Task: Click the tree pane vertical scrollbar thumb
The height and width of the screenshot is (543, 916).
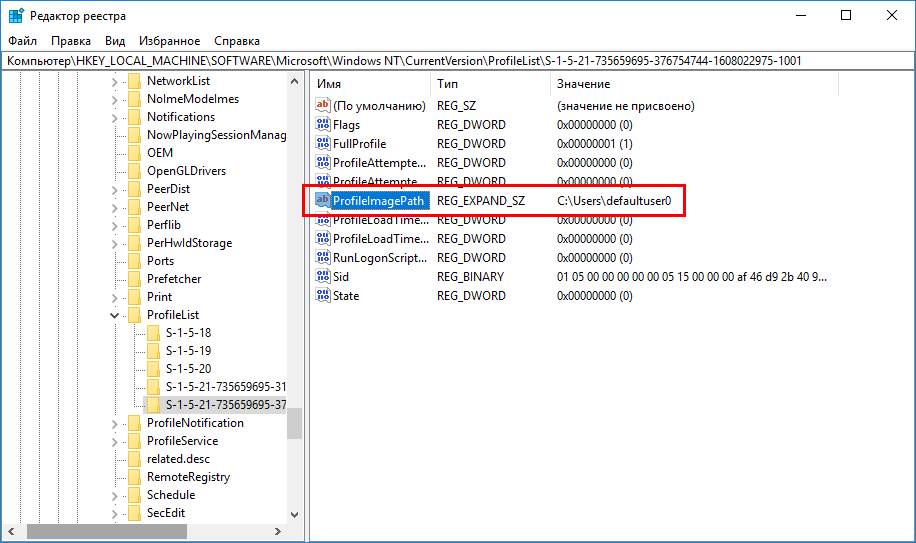Action: coord(294,424)
